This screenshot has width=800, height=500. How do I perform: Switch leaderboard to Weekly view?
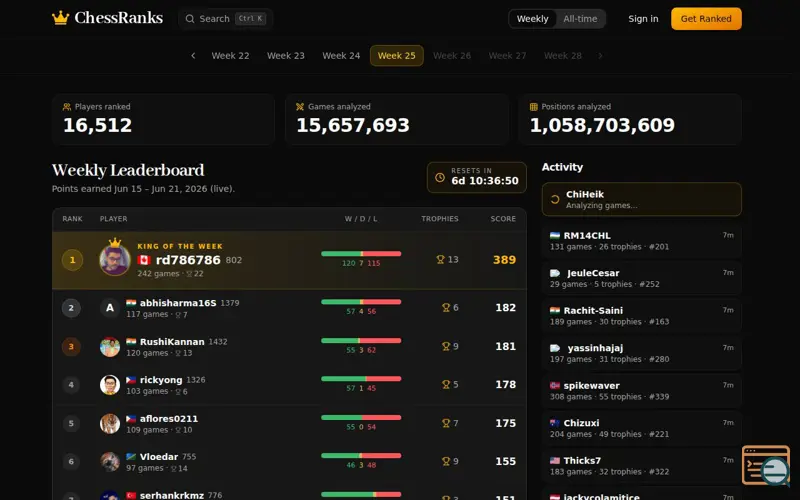click(532, 19)
